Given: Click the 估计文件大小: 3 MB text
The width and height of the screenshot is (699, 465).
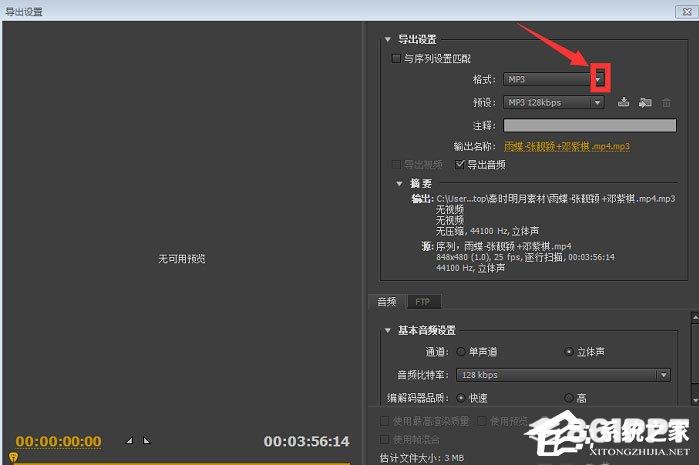Looking at the screenshot, I should [422, 458].
